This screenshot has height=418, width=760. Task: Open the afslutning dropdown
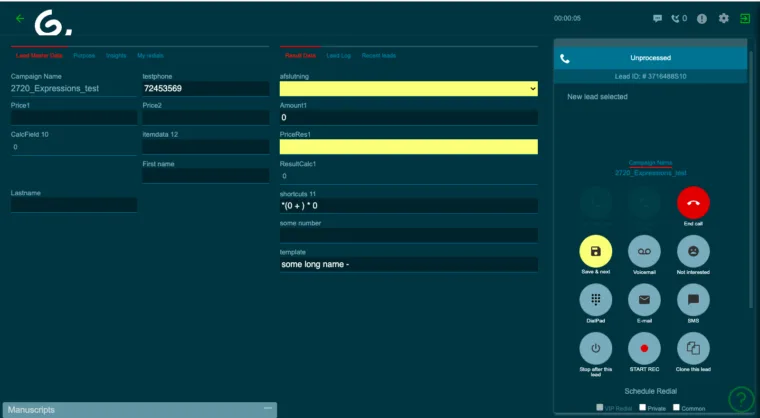409,89
